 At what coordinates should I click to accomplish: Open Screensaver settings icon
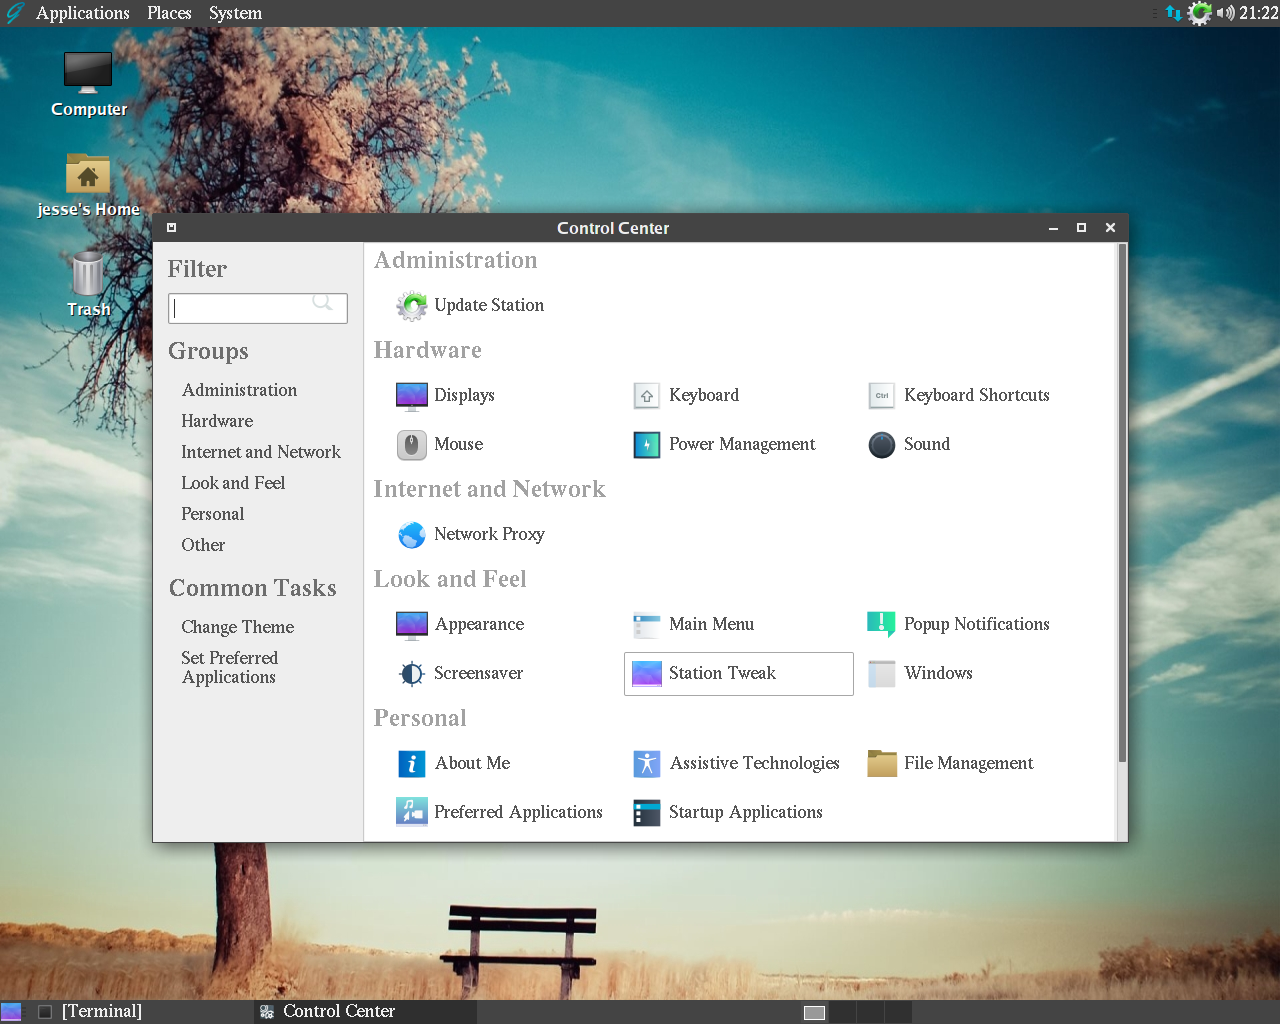(411, 673)
